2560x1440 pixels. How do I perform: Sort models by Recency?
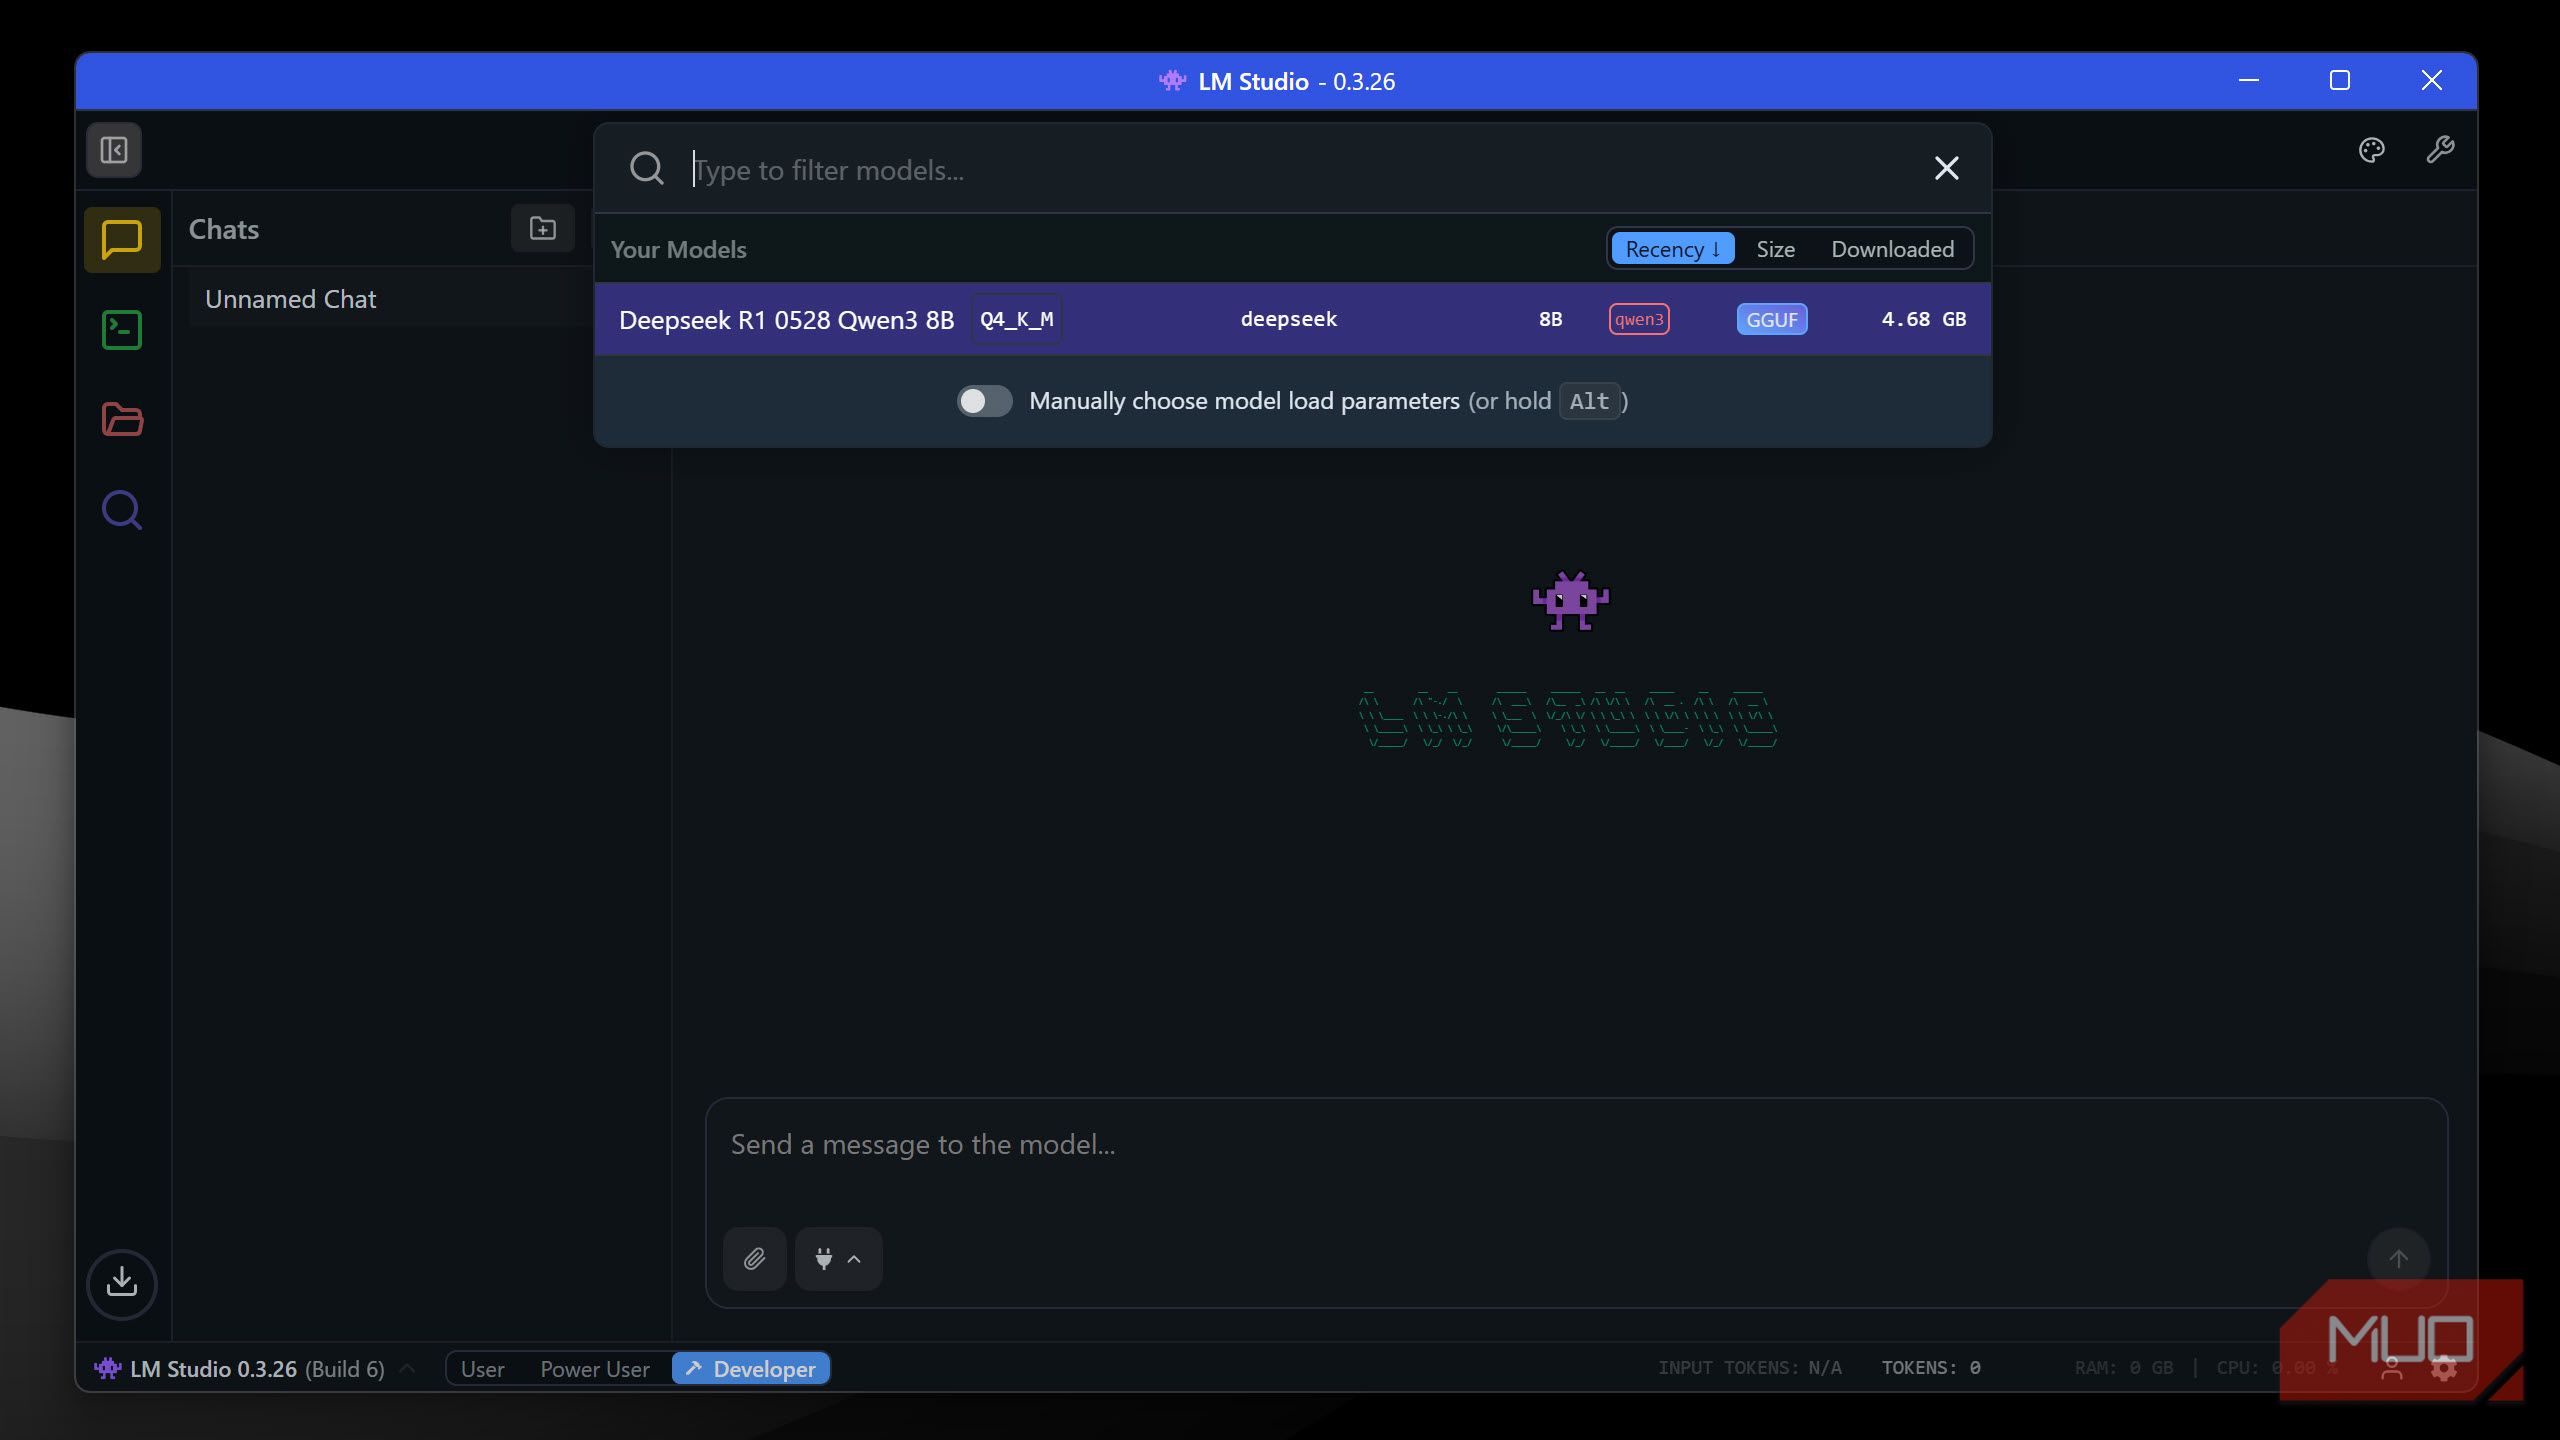coord(1672,249)
